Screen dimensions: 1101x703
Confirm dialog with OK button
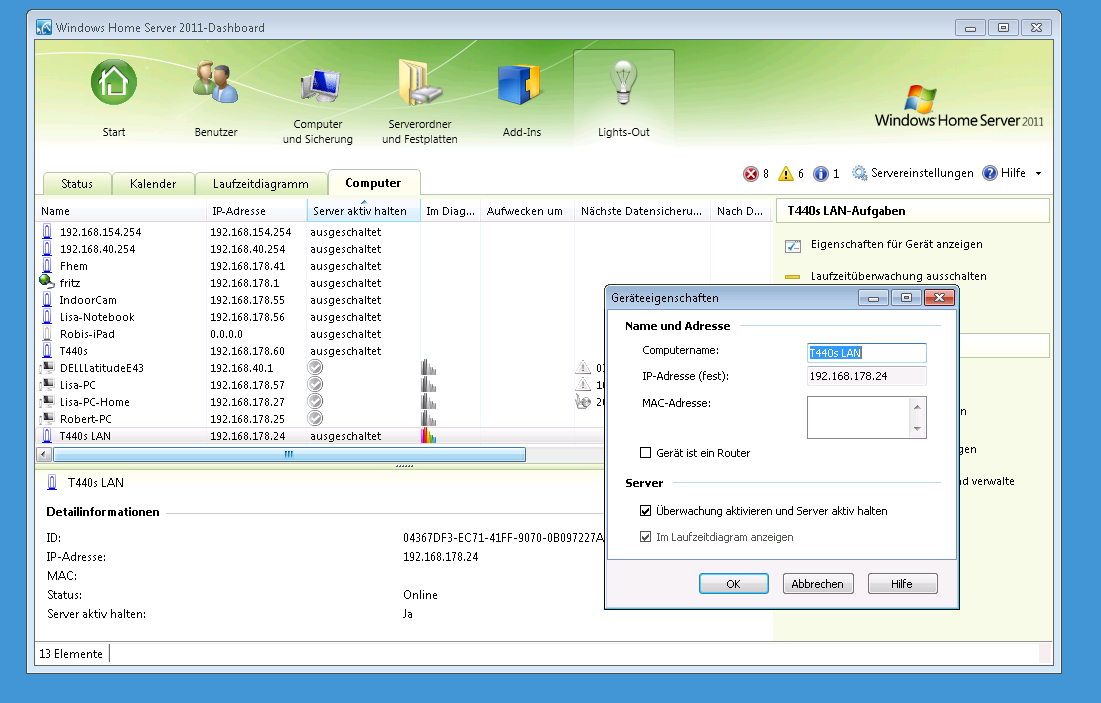pyautogui.click(x=734, y=584)
